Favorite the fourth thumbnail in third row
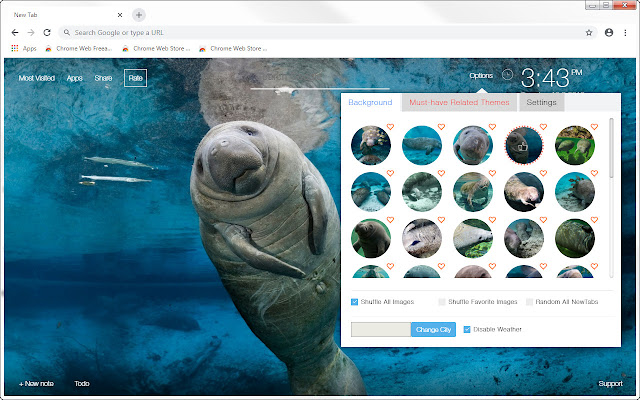640x400 pixels. 543,220
